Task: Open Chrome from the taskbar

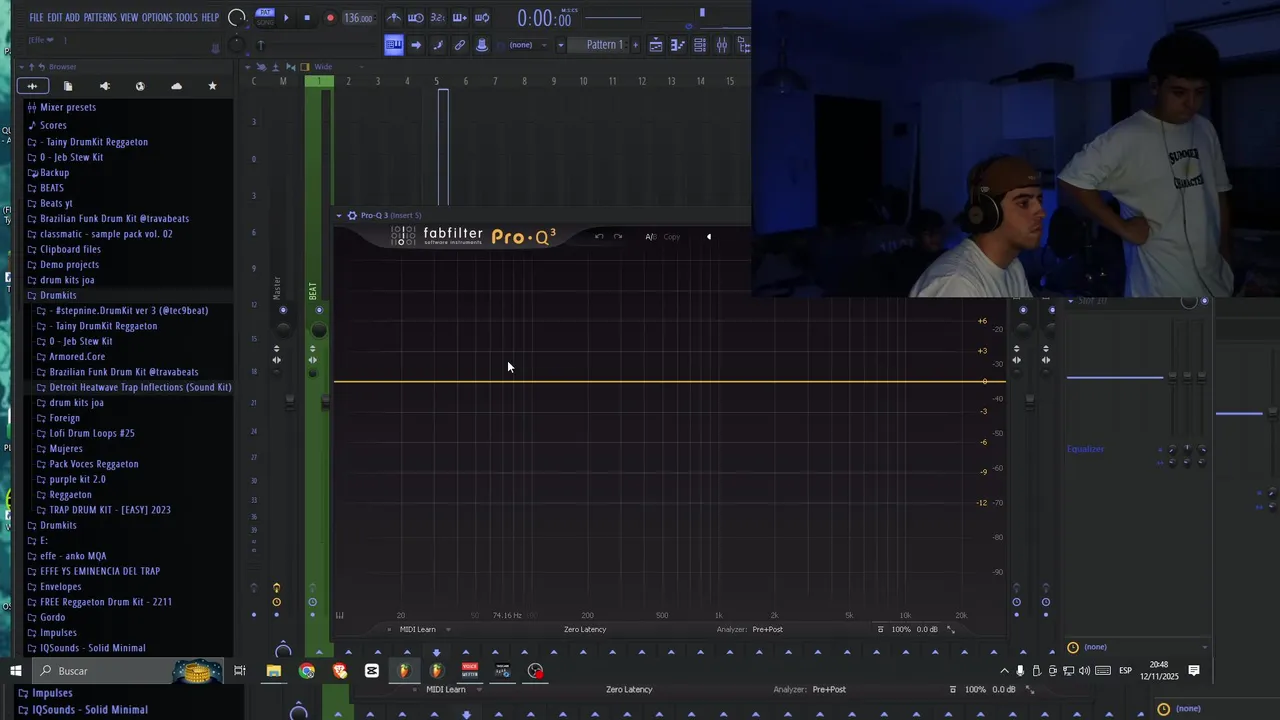Action: 307,671
